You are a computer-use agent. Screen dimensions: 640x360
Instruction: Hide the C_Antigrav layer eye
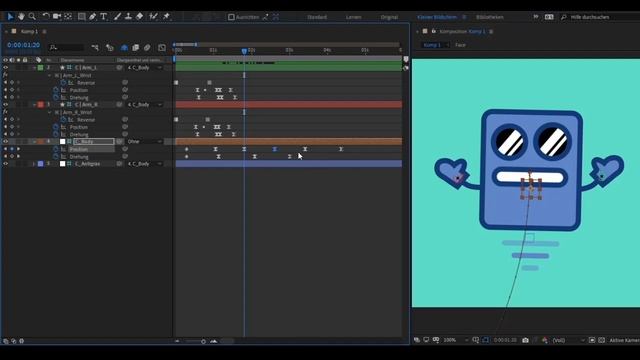click(5, 164)
